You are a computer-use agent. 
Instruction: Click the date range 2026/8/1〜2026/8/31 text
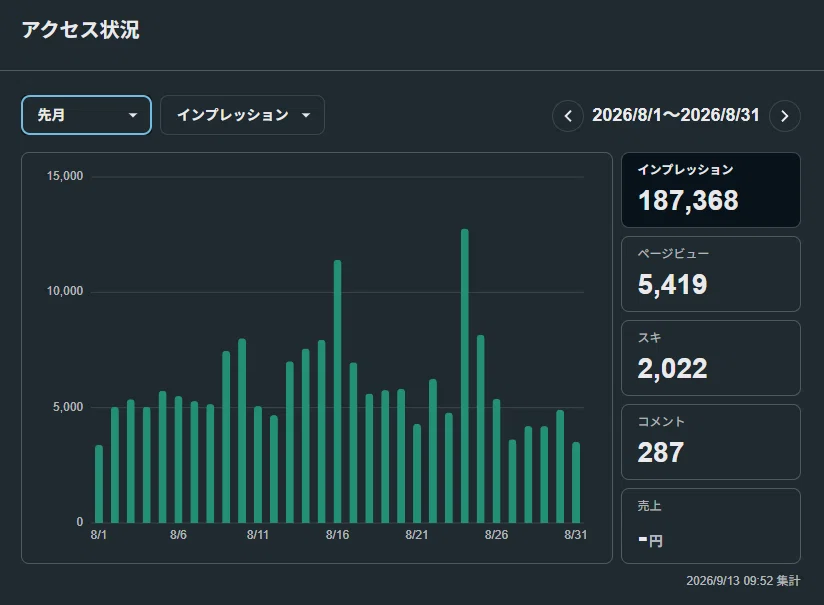click(x=676, y=115)
